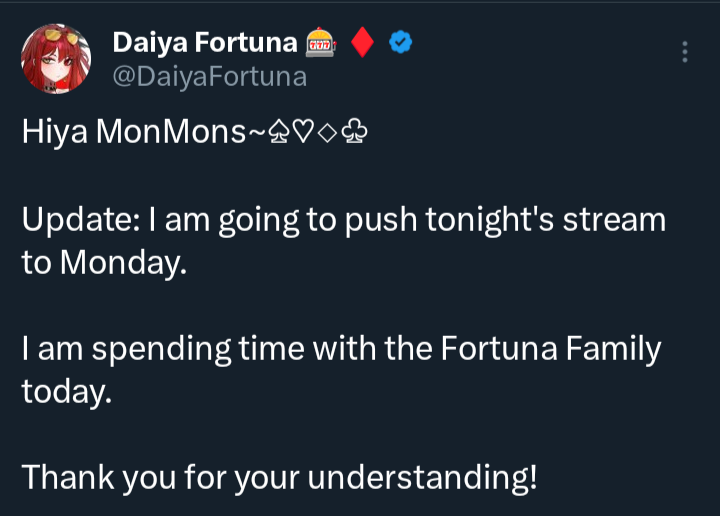Click the slot machine emoji beside the name
Image resolution: width=720 pixels, height=516 pixels.
[322, 43]
